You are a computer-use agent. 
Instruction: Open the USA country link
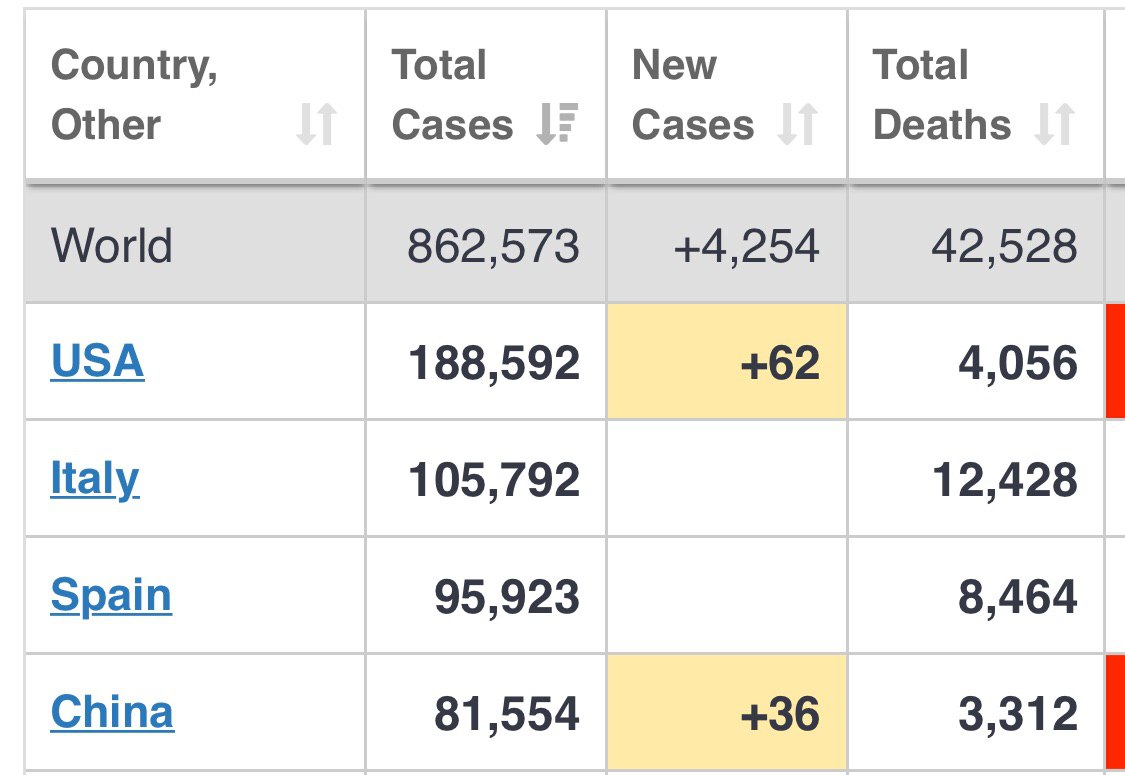pyautogui.click(x=97, y=361)
